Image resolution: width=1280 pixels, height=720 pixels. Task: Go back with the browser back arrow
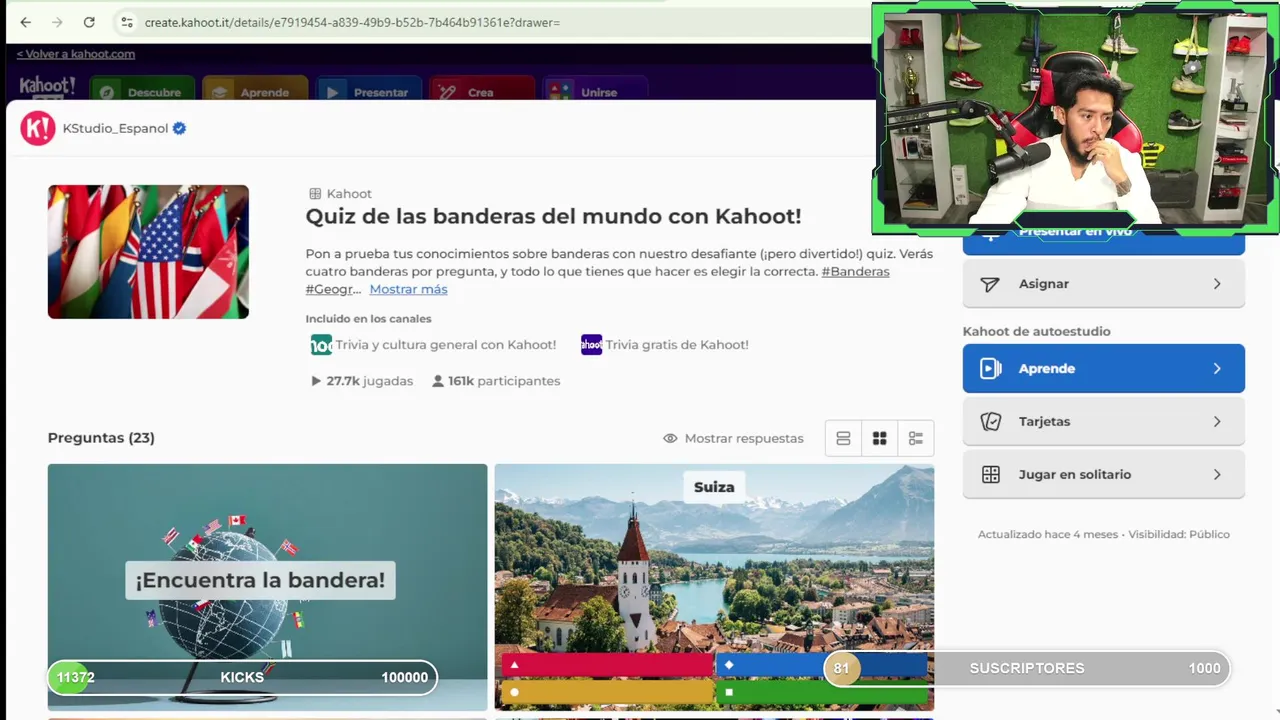tap(26, 22)
